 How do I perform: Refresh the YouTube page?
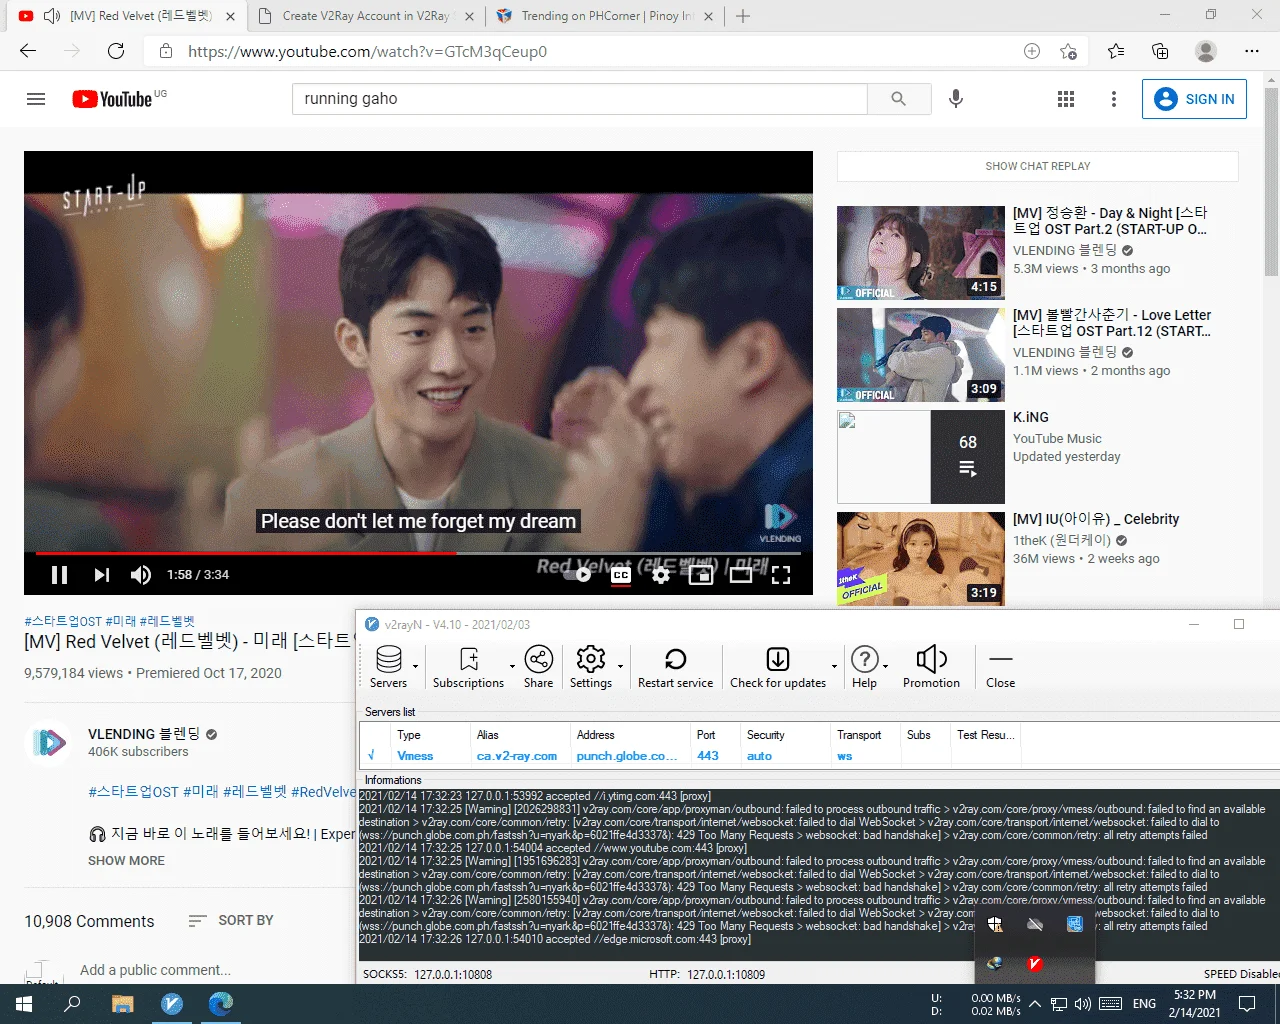[x=116, y=51]
